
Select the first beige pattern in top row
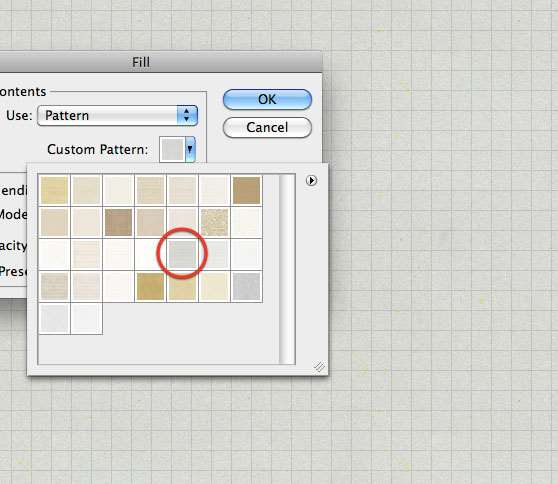pos(54,190)
